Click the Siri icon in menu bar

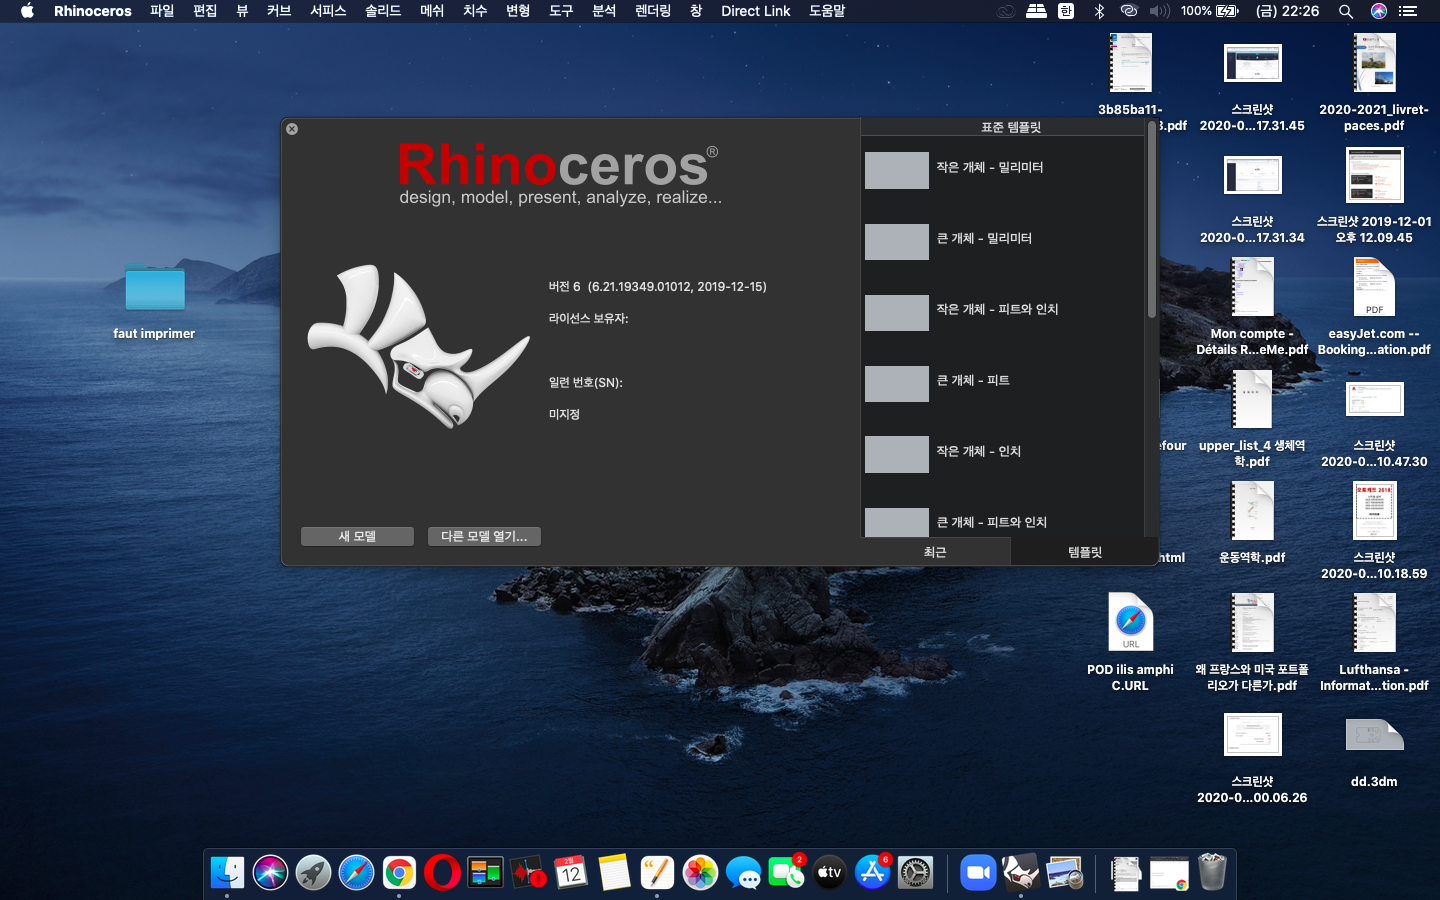coord(1379,11)
